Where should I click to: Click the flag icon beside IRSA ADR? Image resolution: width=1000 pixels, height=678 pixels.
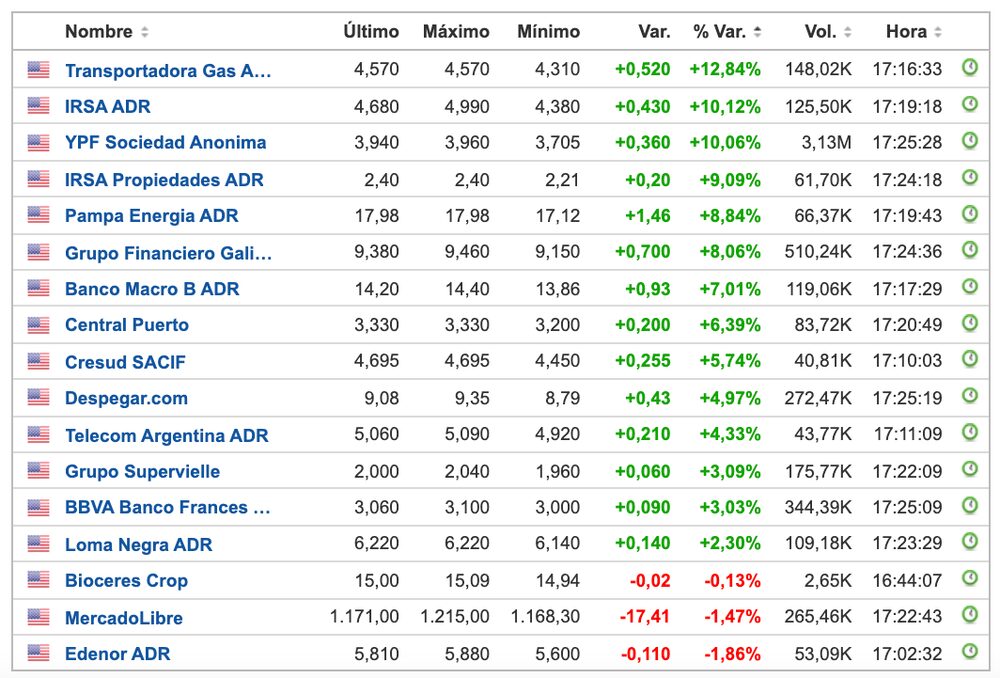point(36,106)
